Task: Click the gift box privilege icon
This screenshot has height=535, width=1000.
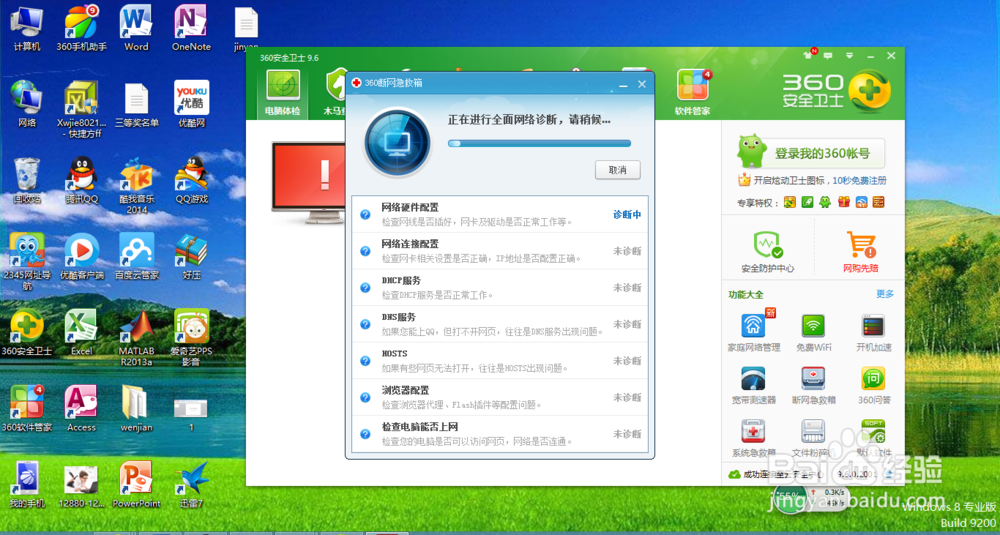Action: [x=844, y=202]
